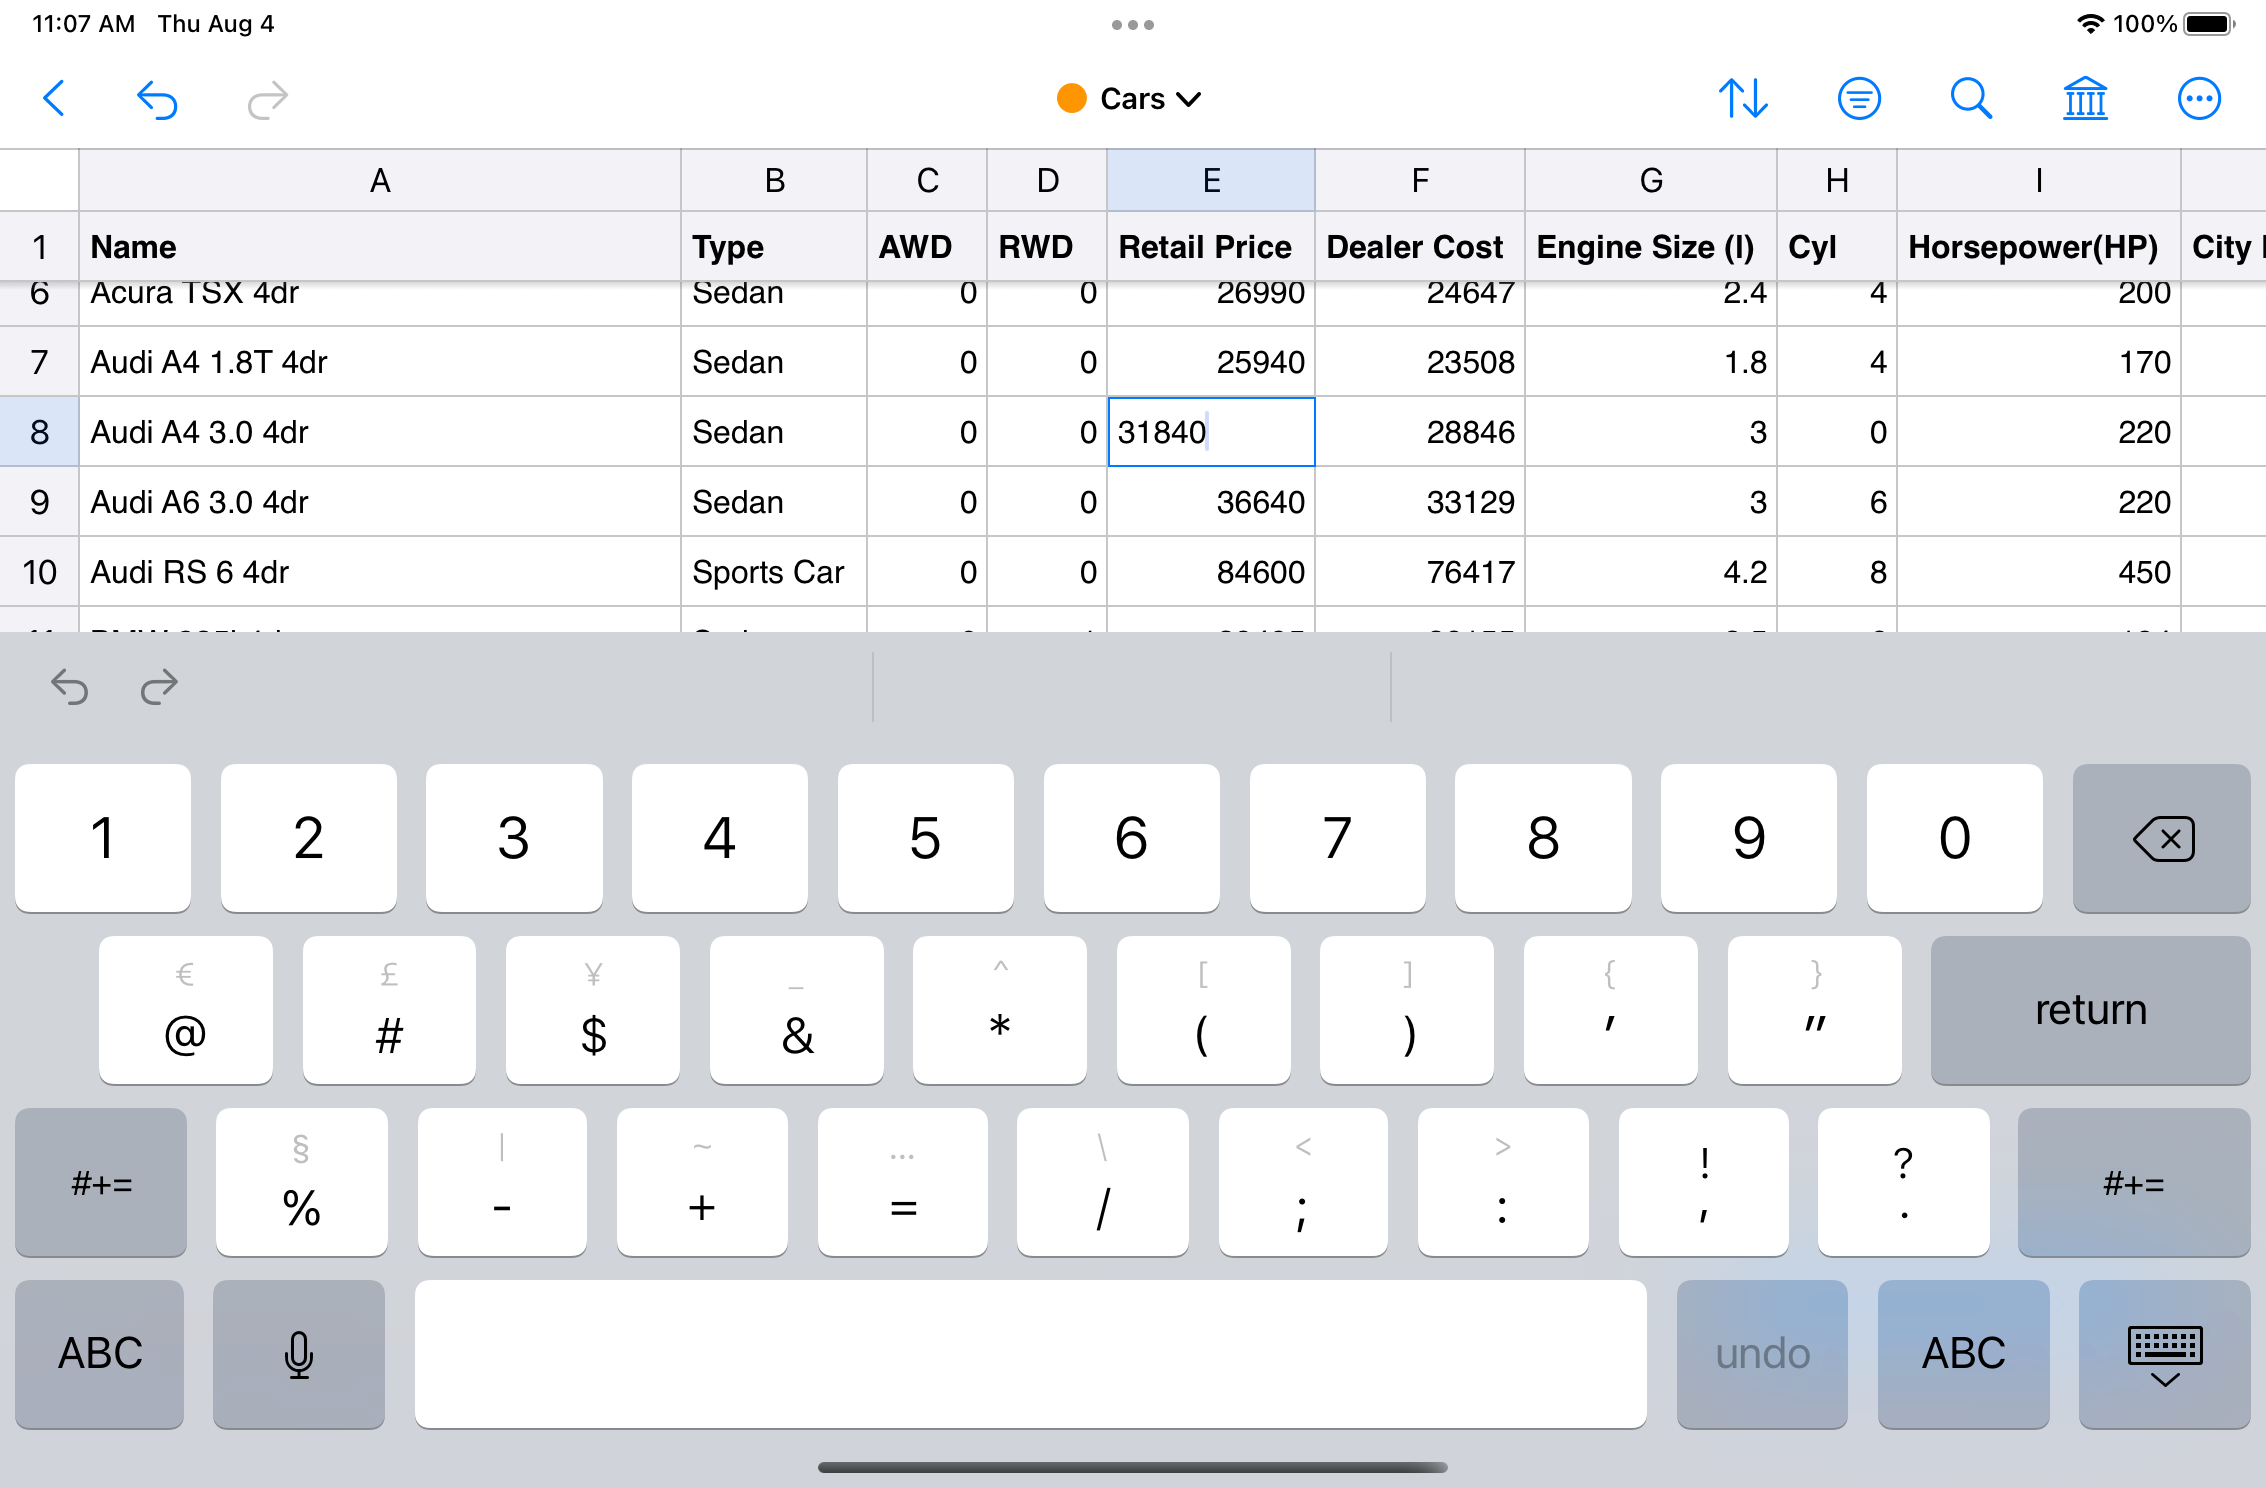Open the more options ellipsis circle
The height and width of the screenshot is (1488, 2266).
click(x=2199, y=99)
